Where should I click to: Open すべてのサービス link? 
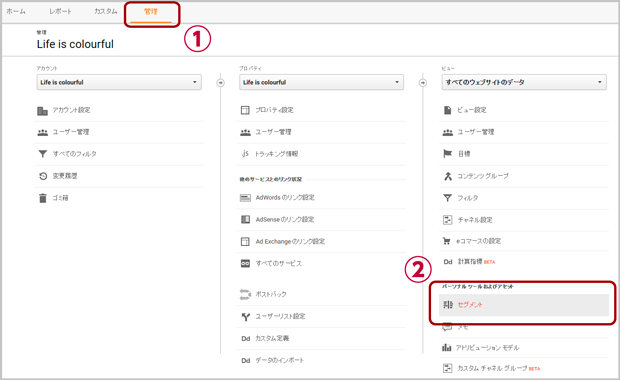pyautogui.click(x=279, y=263)
